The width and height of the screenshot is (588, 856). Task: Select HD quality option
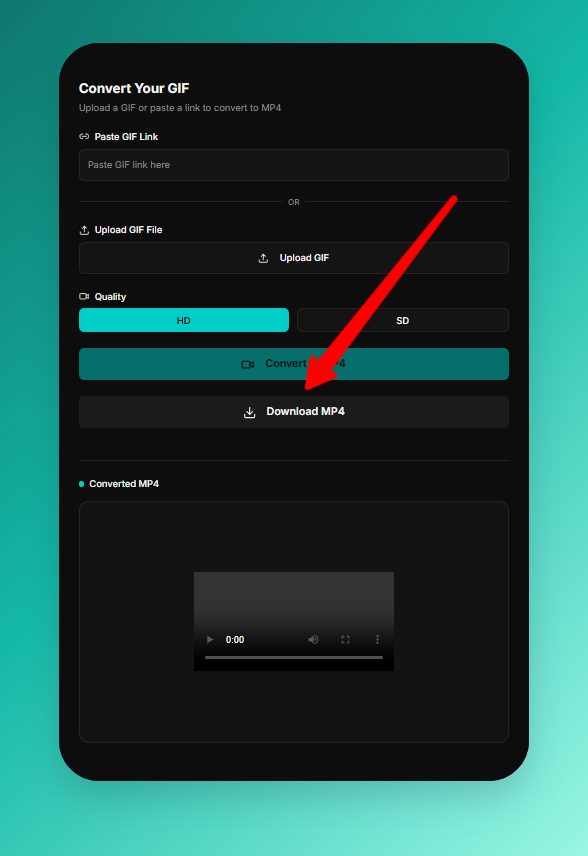(184, 320)
